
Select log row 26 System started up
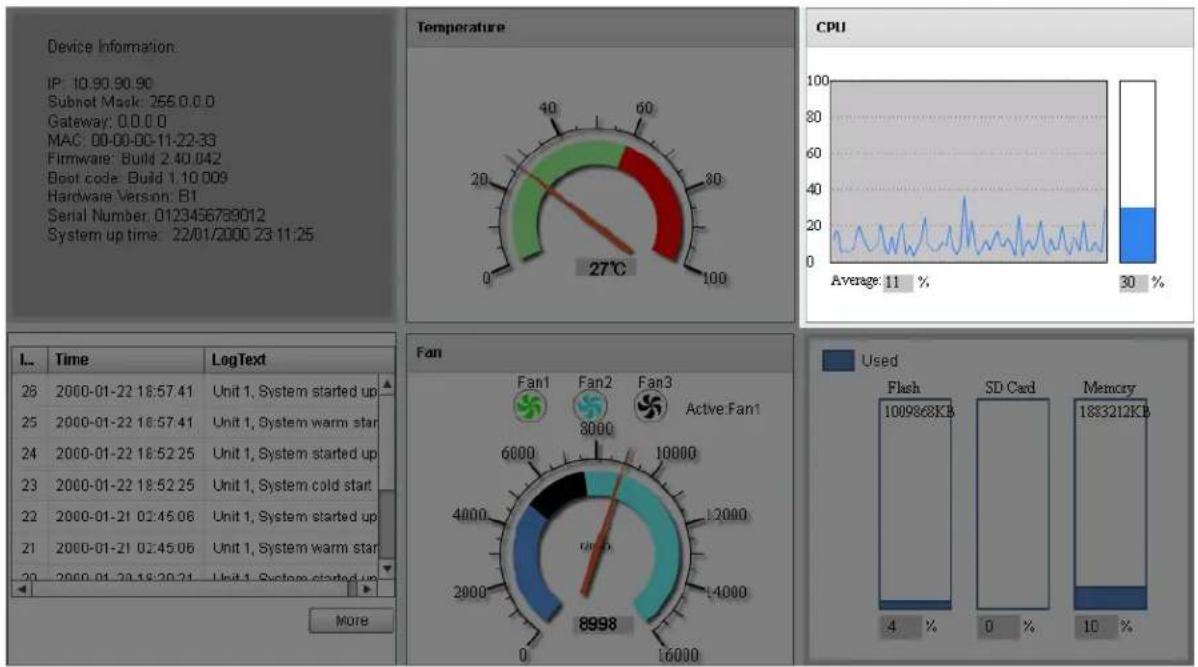point(196,391)
